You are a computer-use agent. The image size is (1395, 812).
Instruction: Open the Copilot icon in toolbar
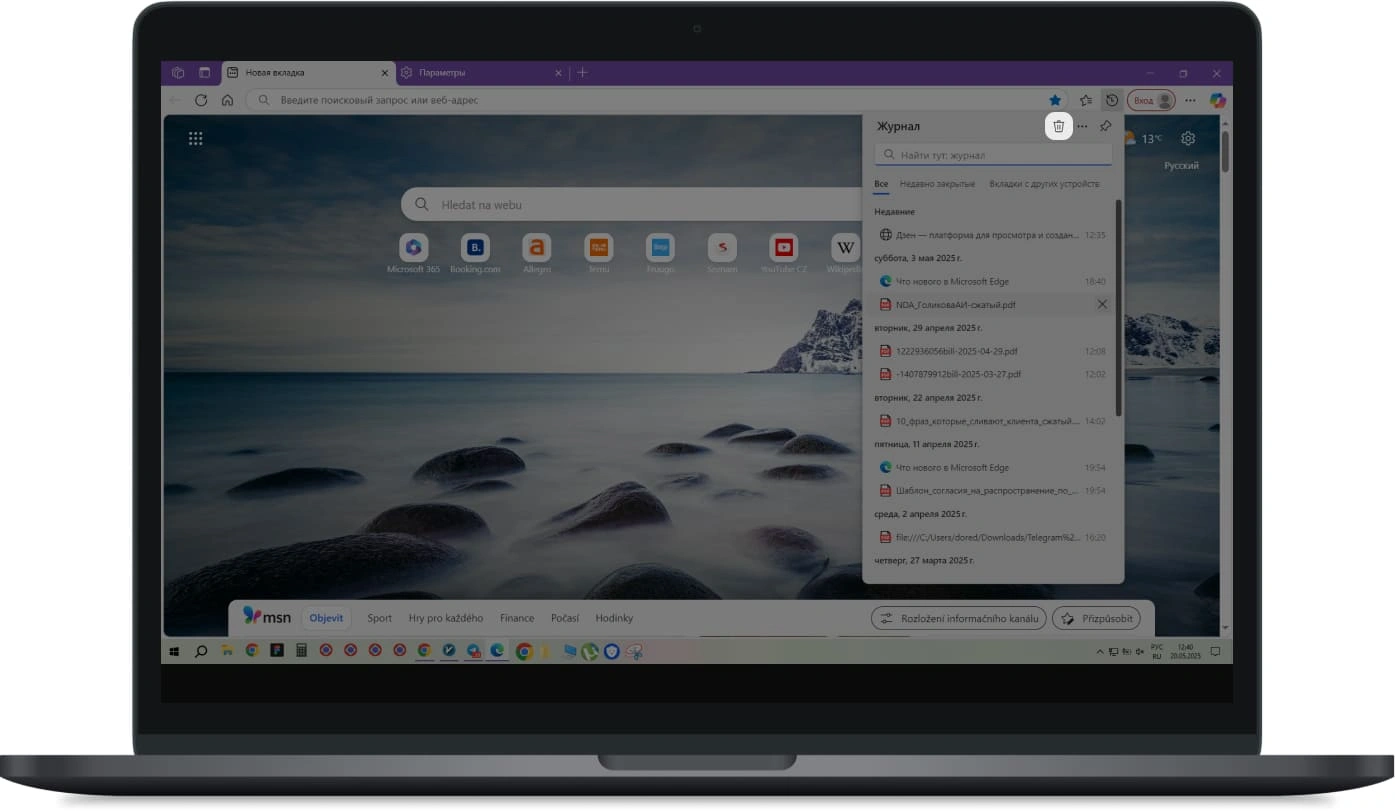click(1217, 100)
